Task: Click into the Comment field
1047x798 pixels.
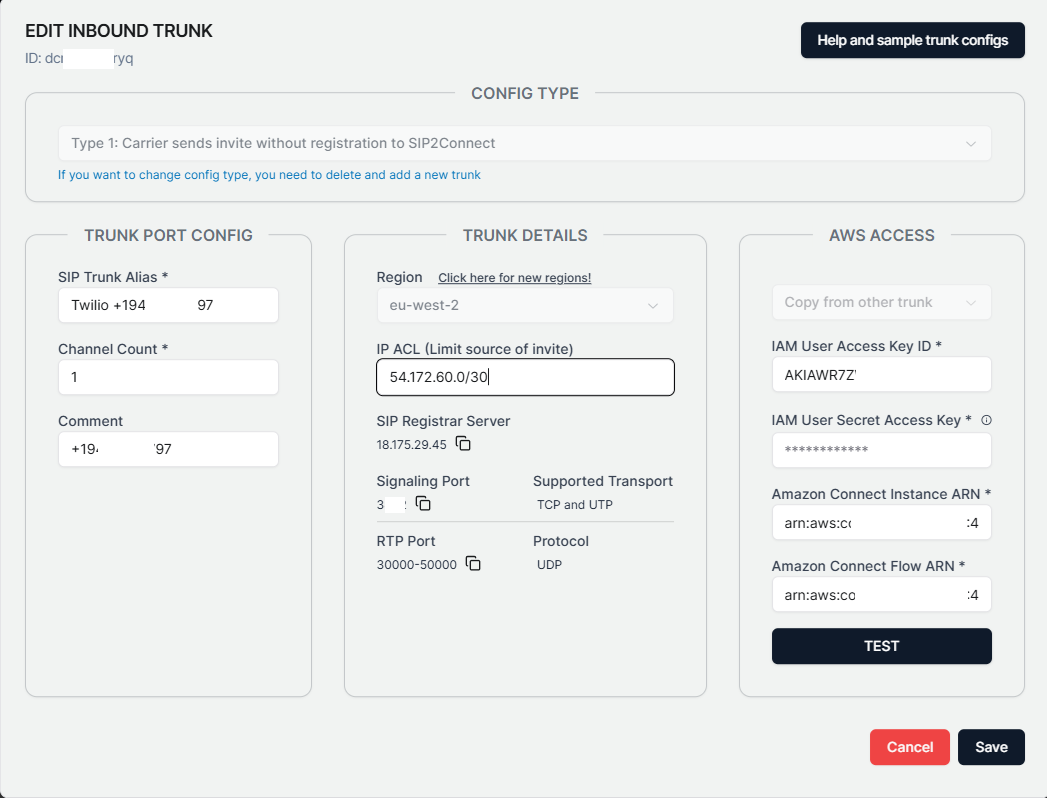Action: [x=168, y=449]
